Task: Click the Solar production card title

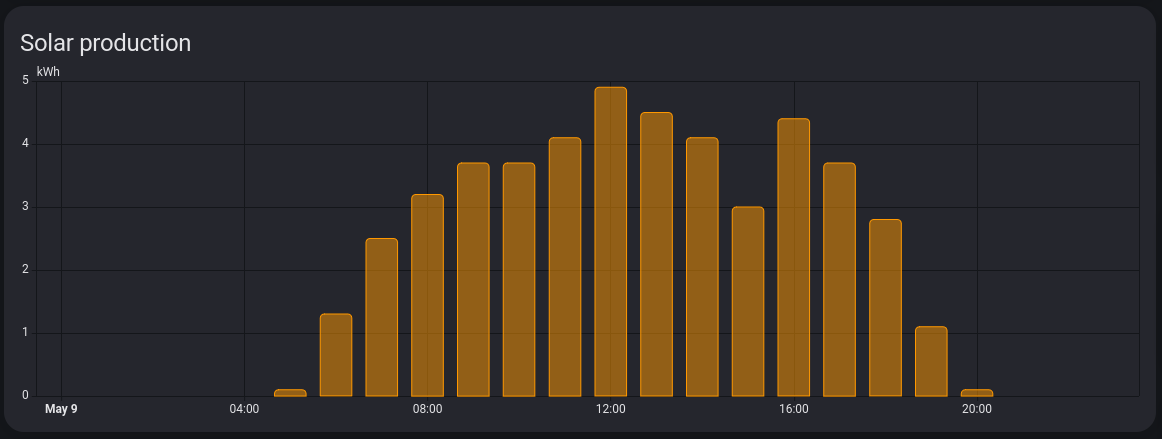Action: click(105, 43)
